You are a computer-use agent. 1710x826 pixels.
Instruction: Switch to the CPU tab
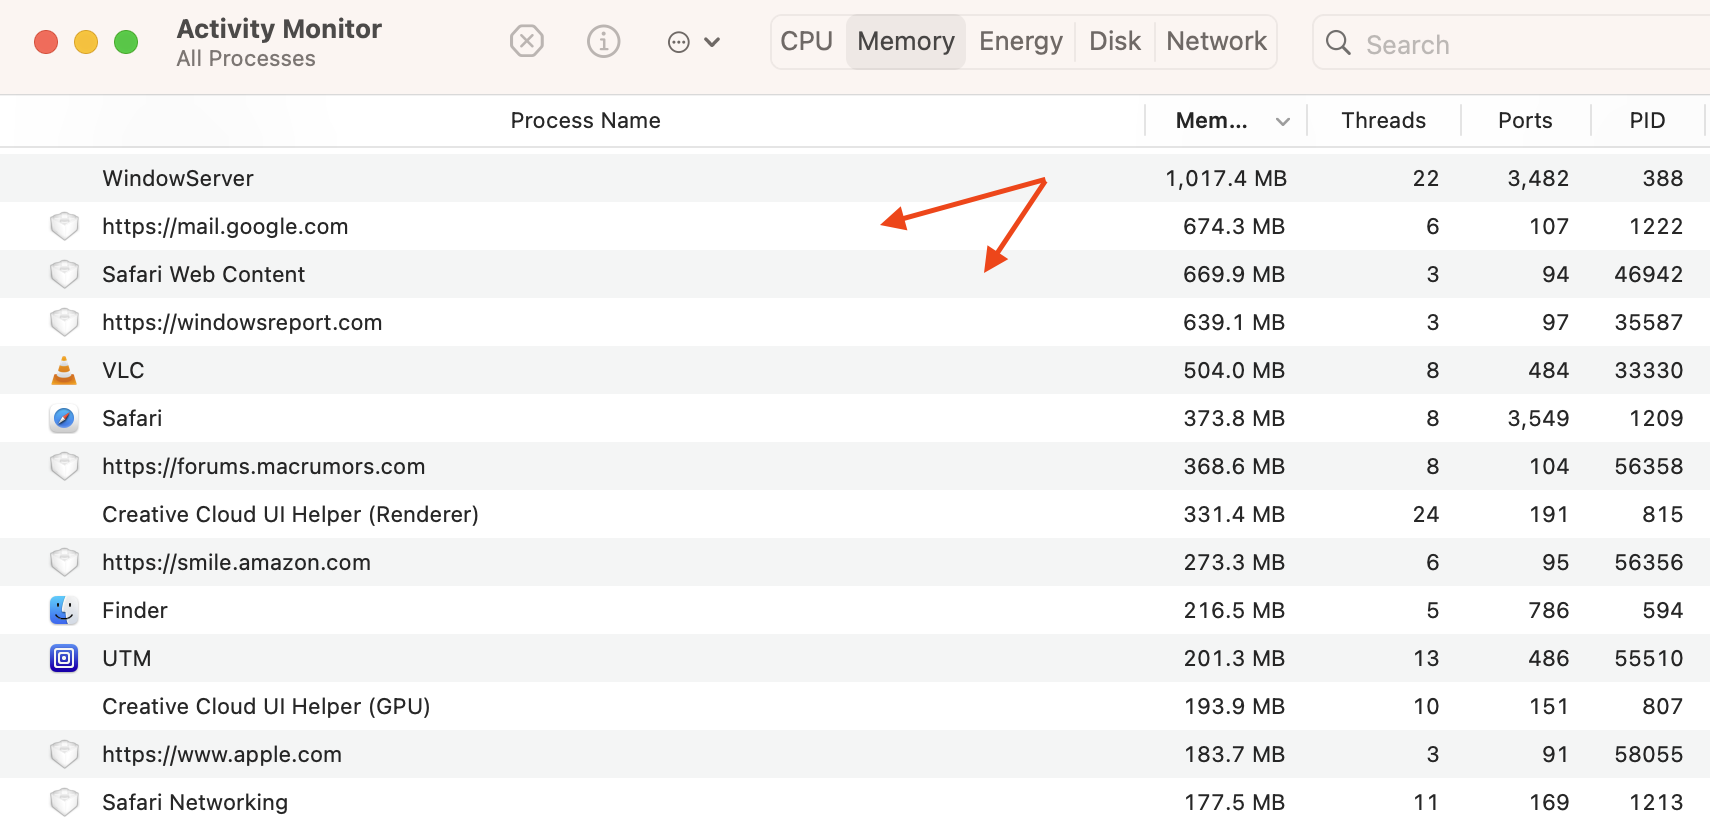pos(806,41)
